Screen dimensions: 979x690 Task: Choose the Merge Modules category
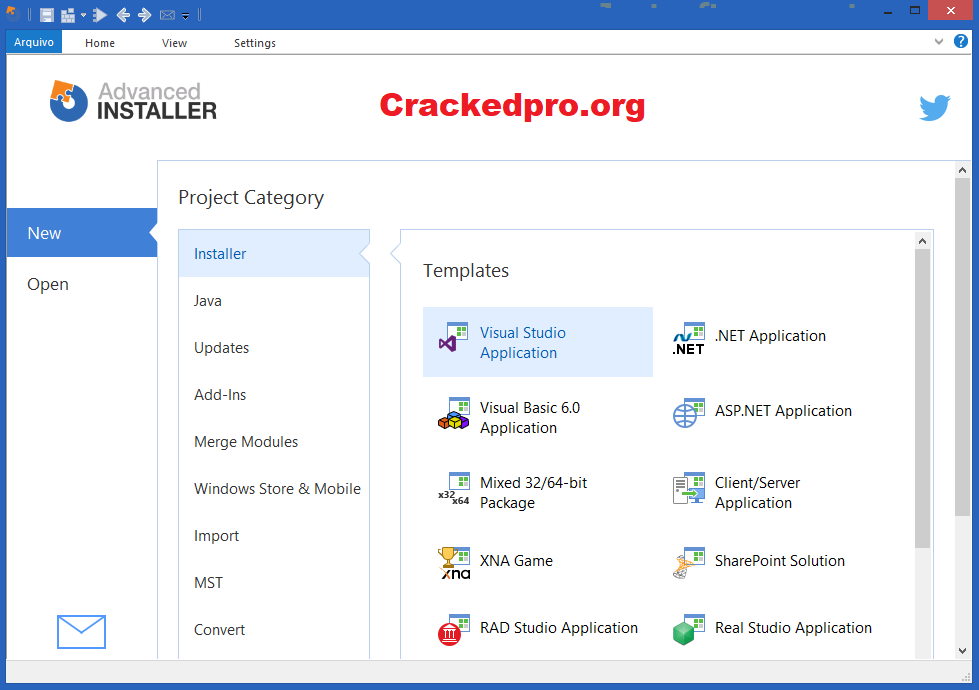pos(273,441)
